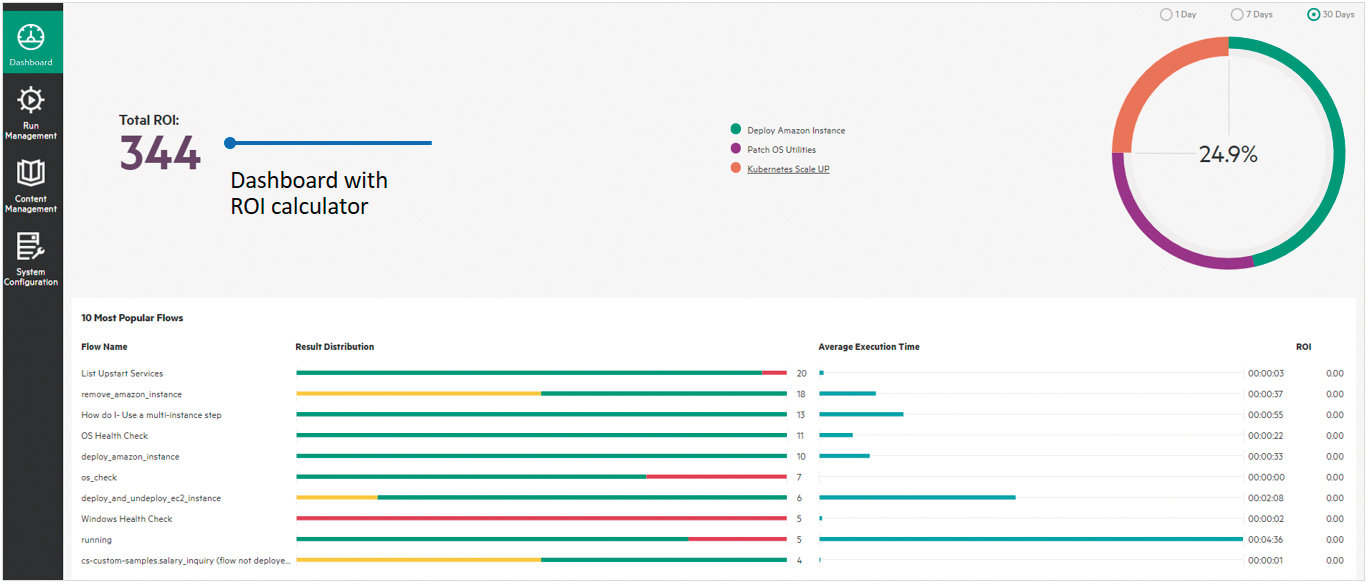
Task: Click purple Patch OS Utilities legend dot
Action: coord(736,149)
